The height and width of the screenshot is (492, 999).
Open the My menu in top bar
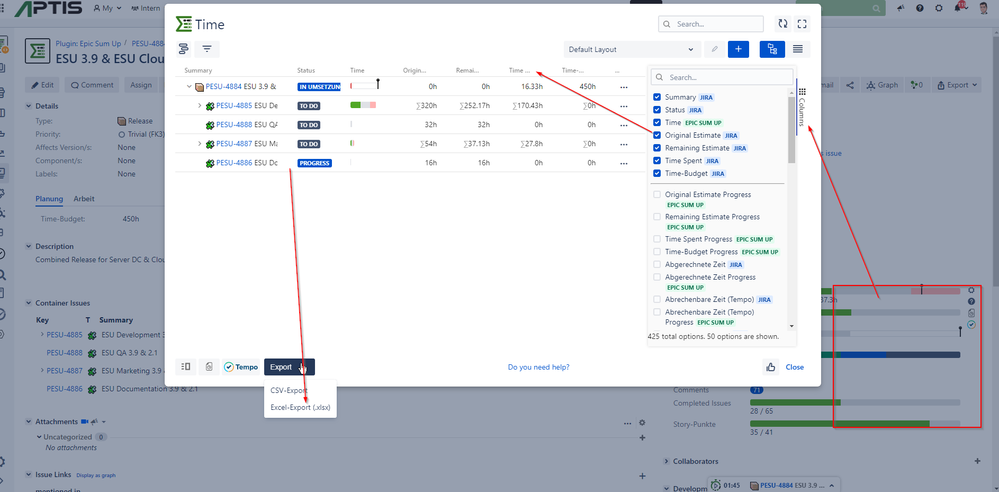point(107,8)
